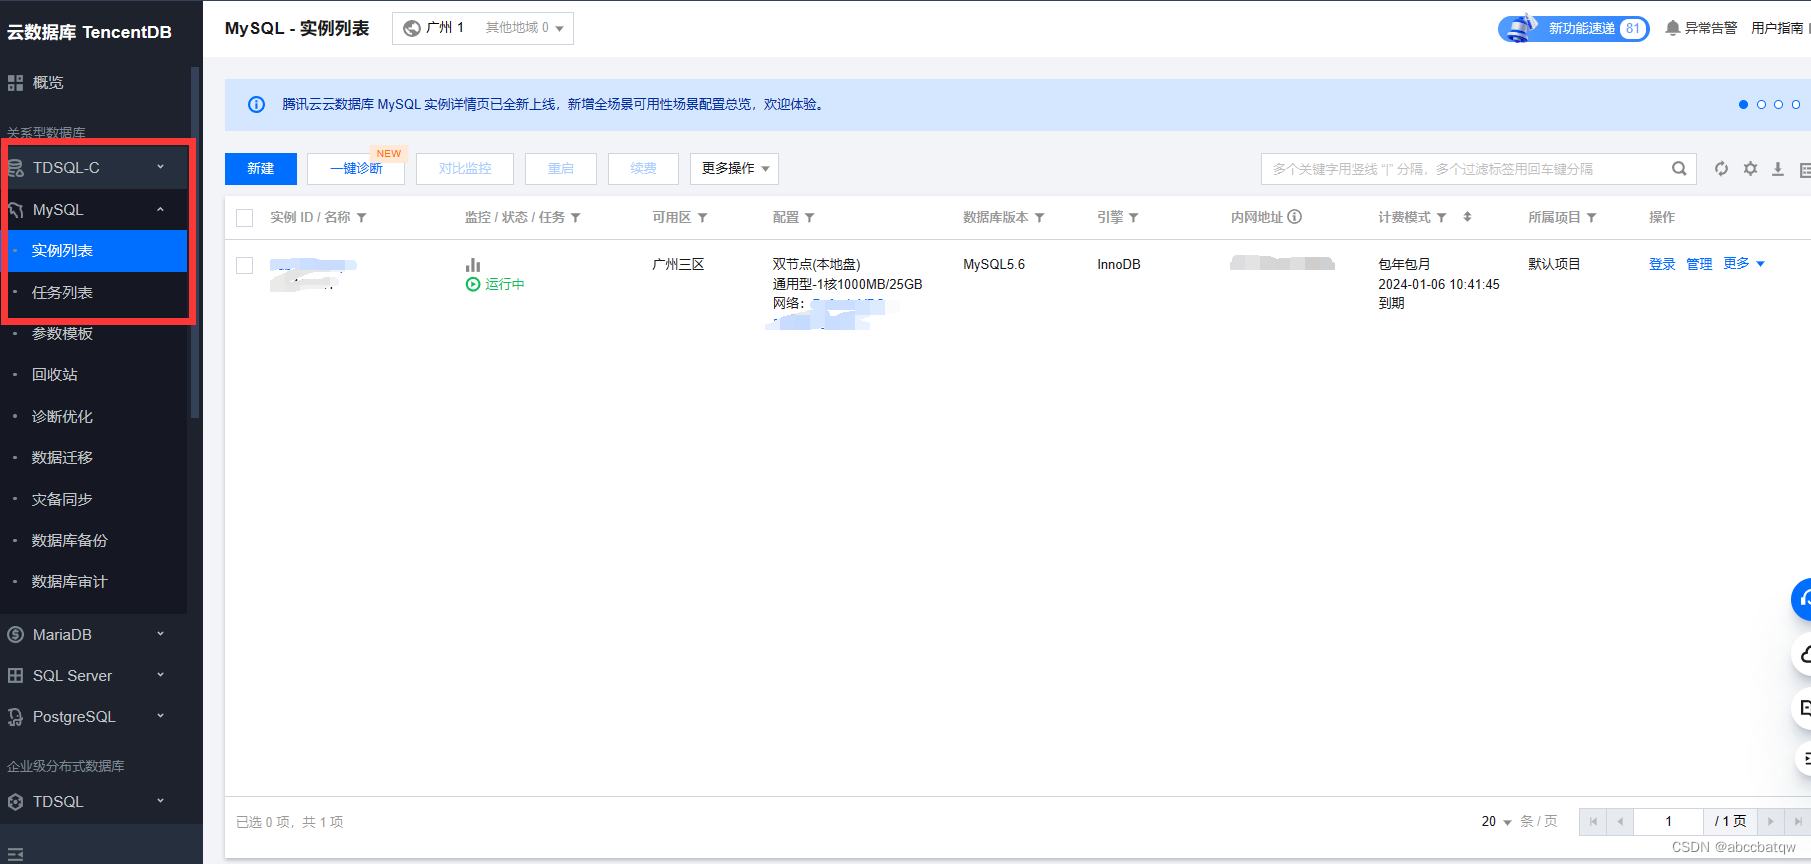Expand the TDSQL-C menu chevron

[160, 167]
